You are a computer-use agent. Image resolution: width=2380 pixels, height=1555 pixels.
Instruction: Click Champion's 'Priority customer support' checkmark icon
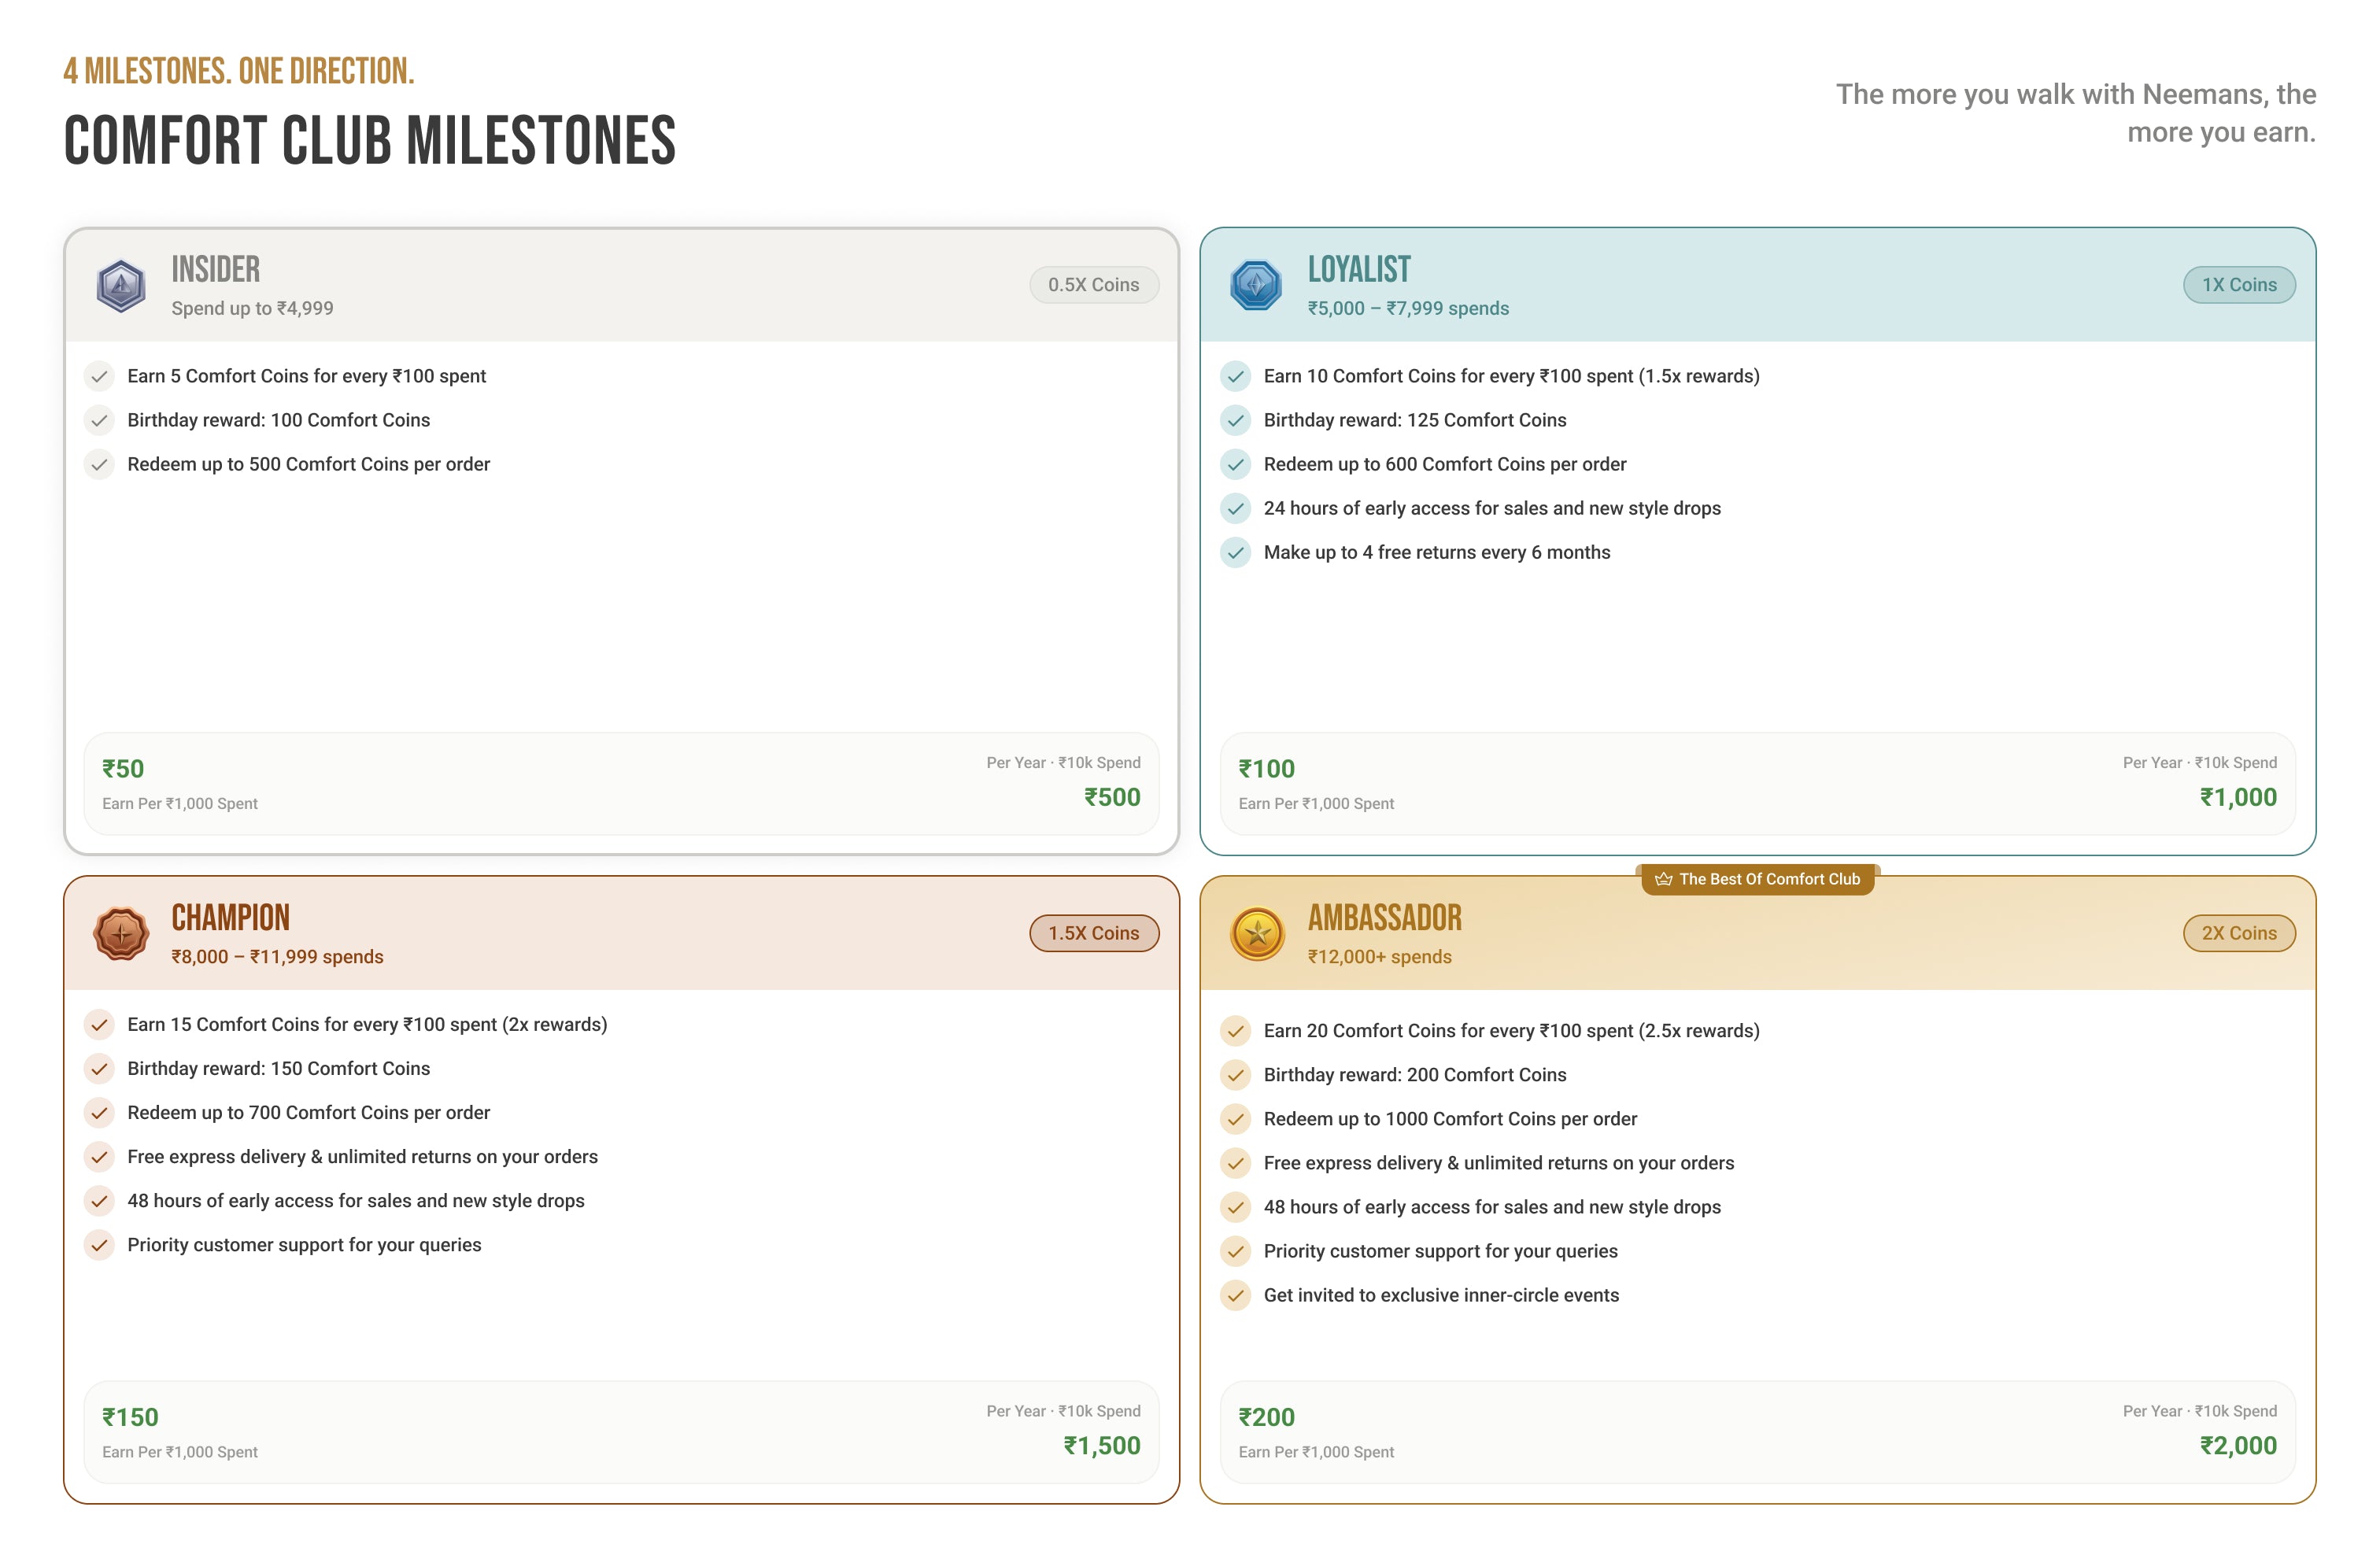point(99,1245)
